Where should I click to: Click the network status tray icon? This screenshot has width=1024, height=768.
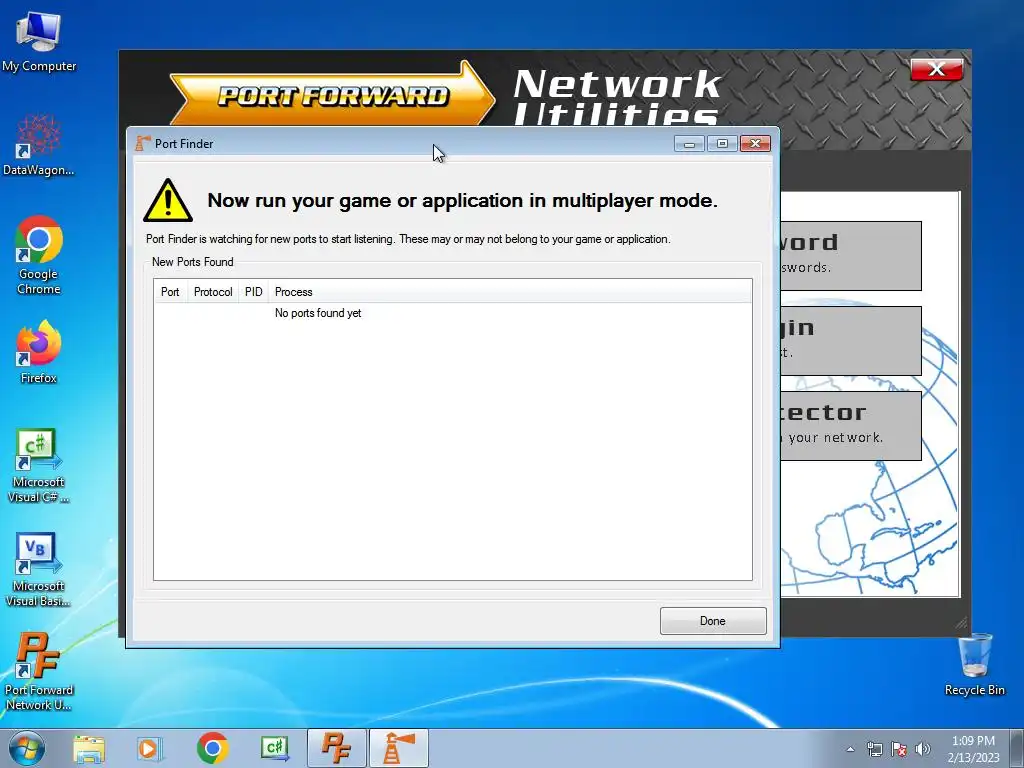click(874, 749)
